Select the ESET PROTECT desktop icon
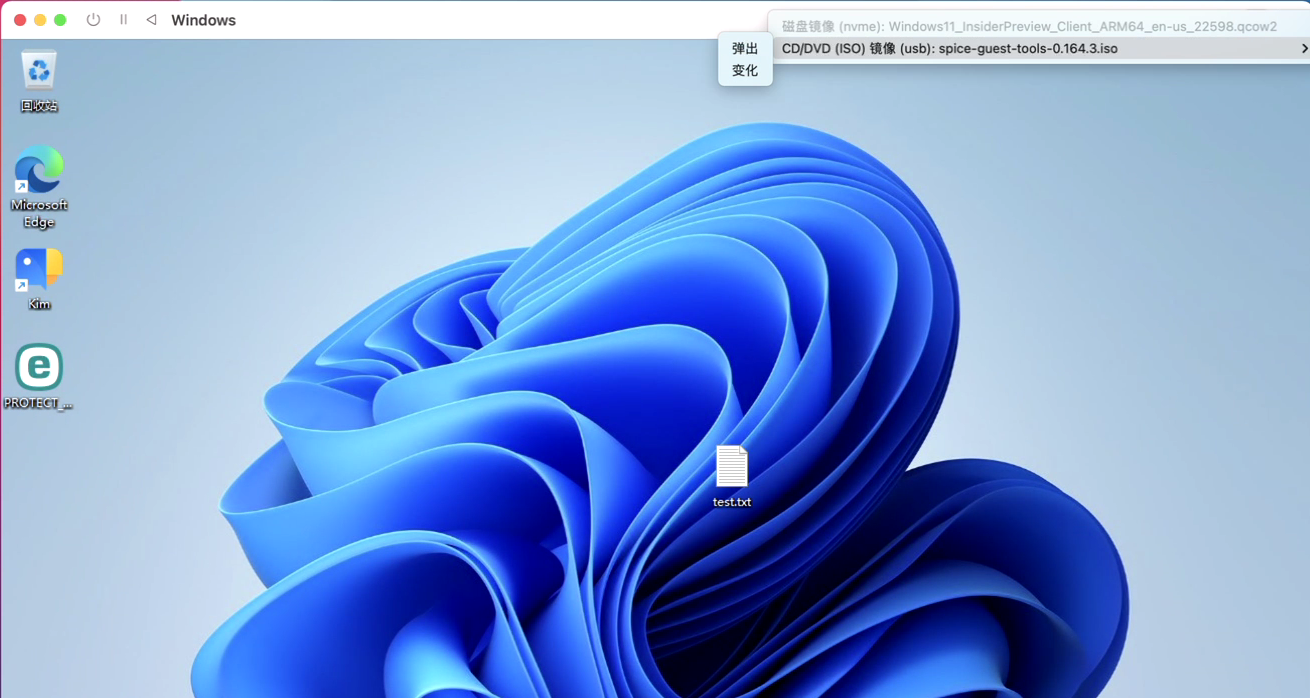This screenshot has height=698, width=1310. click(x=39, y=377)
